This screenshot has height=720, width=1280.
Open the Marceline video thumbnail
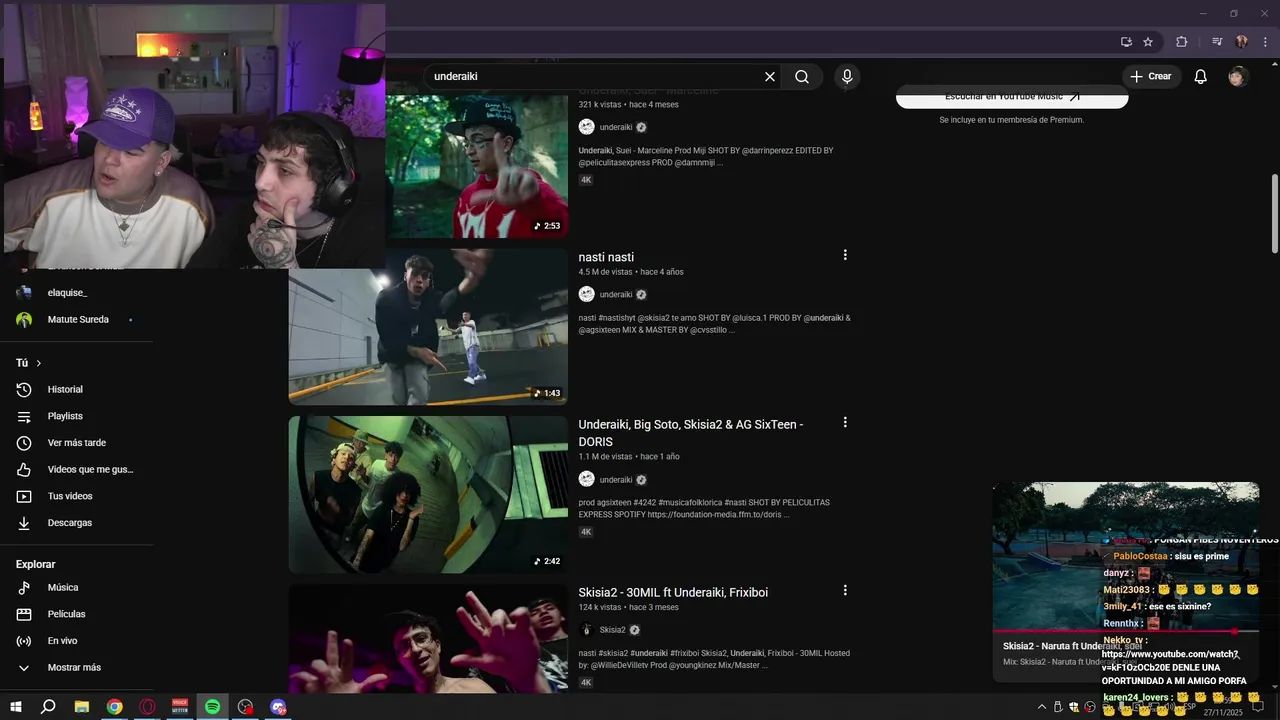pyautogui.click(x=476, y=165)
